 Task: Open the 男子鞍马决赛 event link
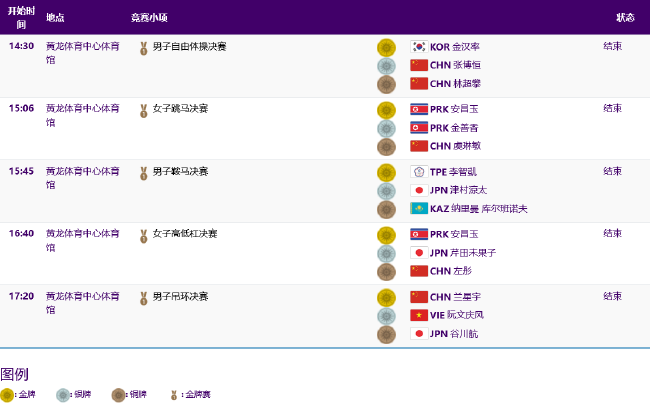(180, 171)
